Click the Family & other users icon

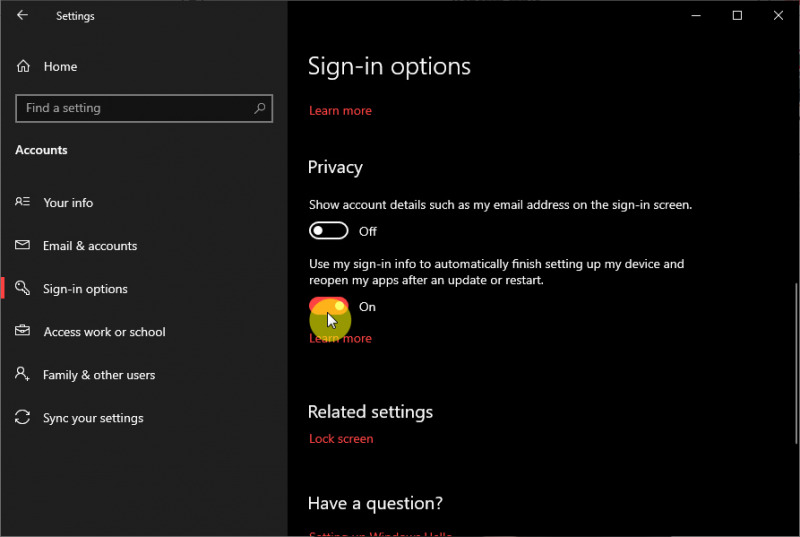click(x=23, y=375)
